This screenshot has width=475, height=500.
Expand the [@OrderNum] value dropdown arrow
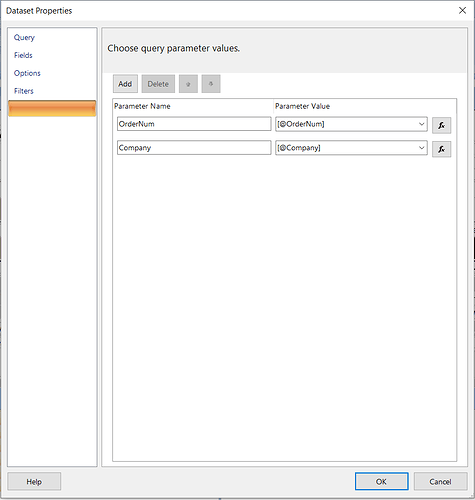(x=421, y=124)
